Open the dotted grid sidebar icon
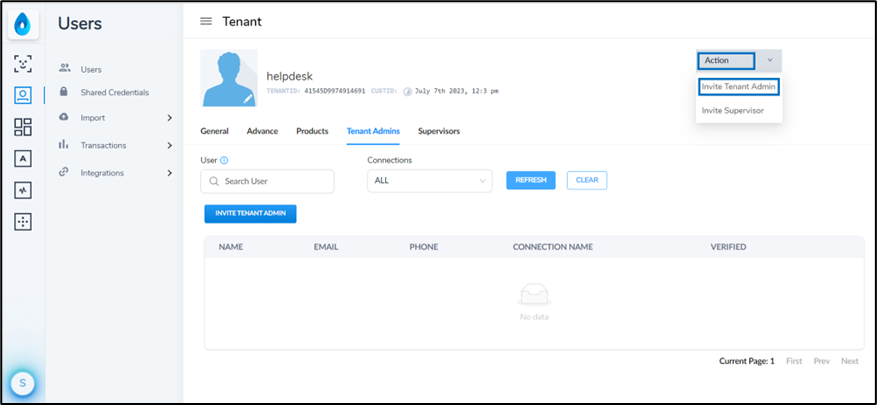877x405 pixels. pos(23,222)
